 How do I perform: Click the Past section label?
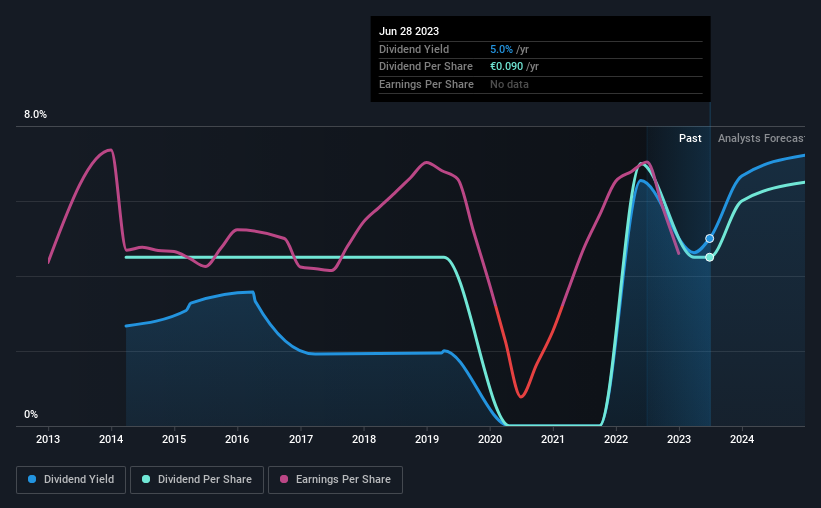(x=690, y=138)
